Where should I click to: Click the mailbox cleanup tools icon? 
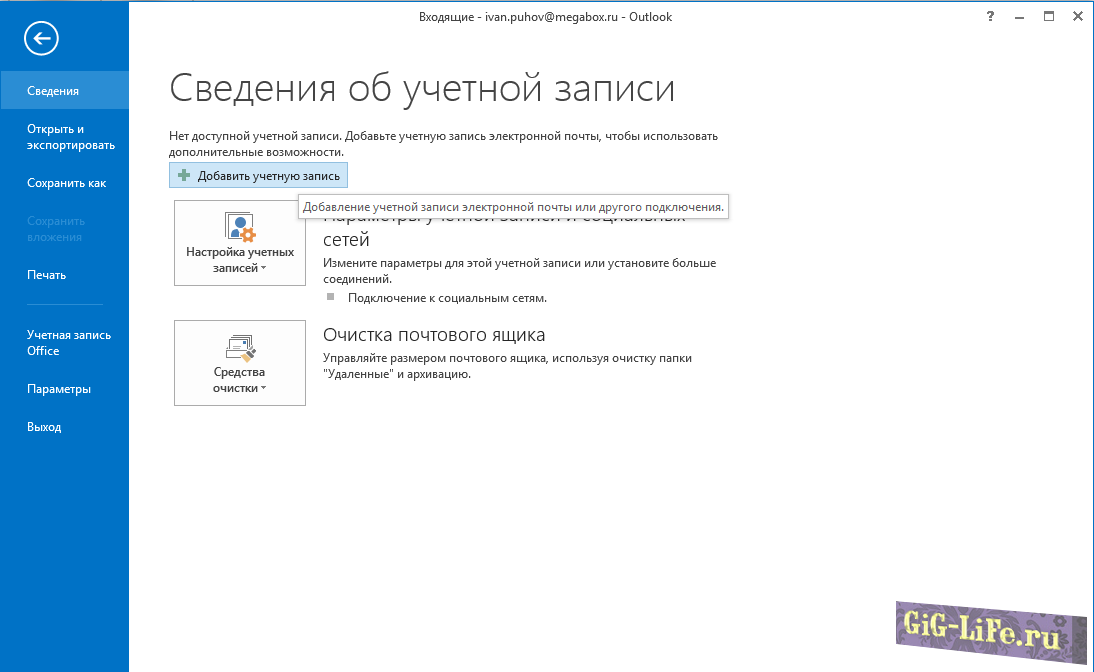click(240, 347)
